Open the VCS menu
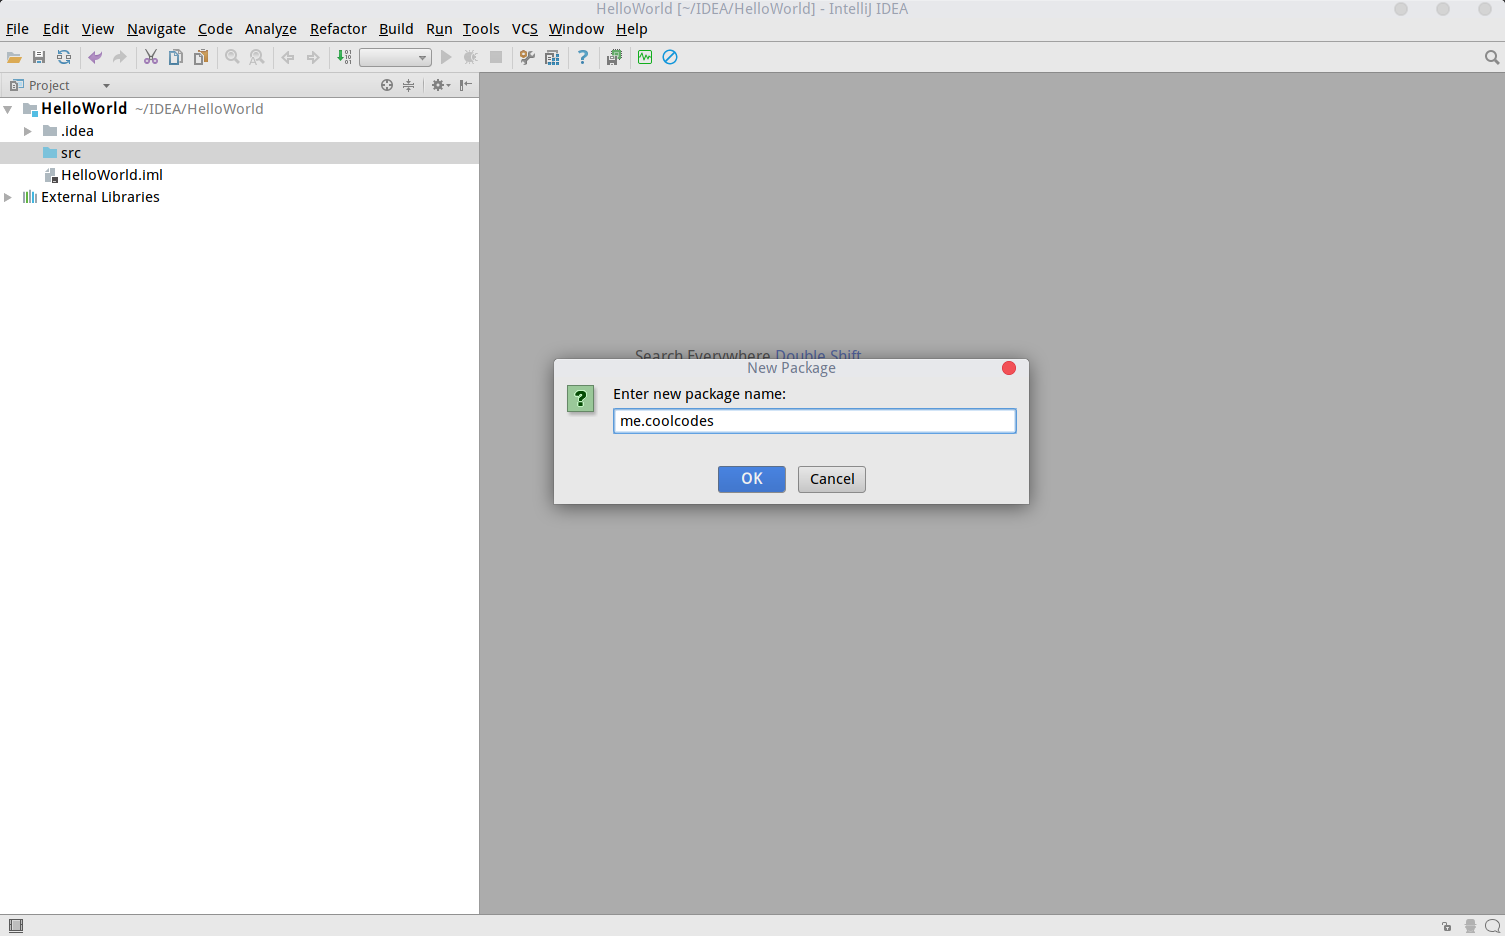The image size is (1505, 936). (x=525, y=29)
